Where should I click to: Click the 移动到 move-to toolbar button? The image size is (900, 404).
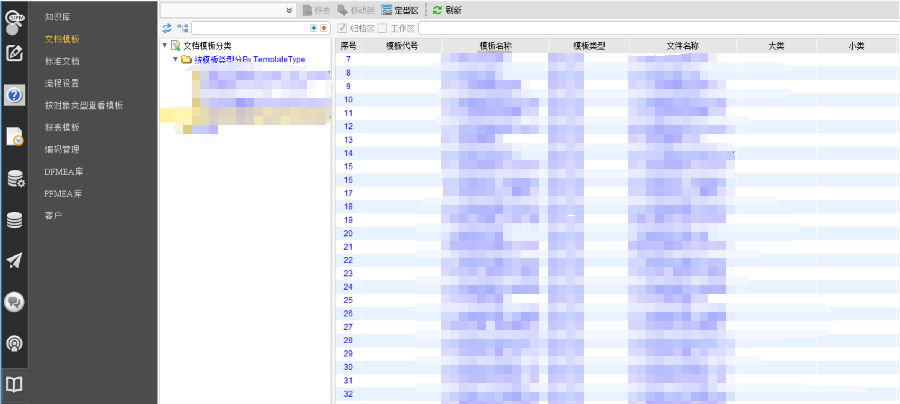[x=356, y=10]
